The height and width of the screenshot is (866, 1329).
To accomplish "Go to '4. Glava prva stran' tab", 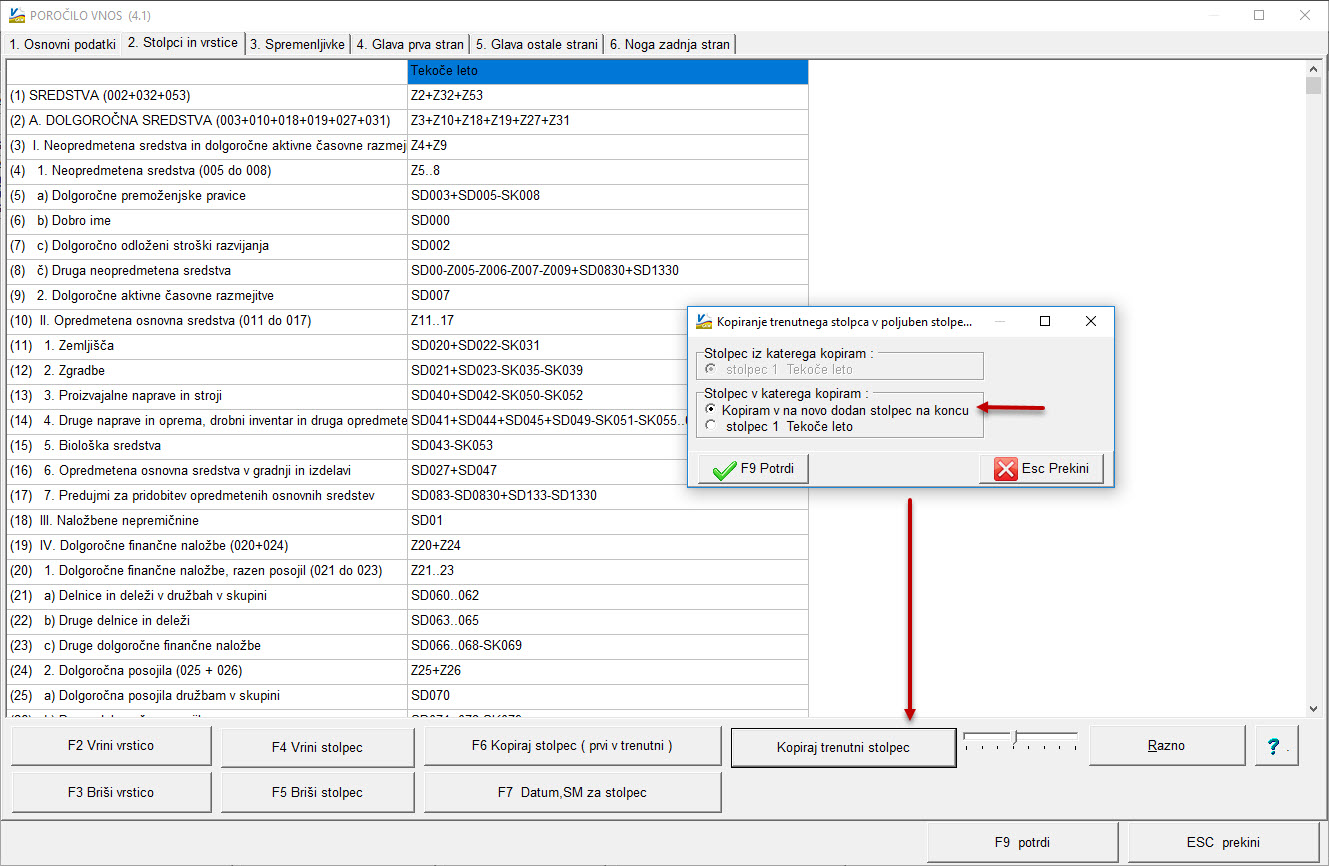I will point(410,44).
